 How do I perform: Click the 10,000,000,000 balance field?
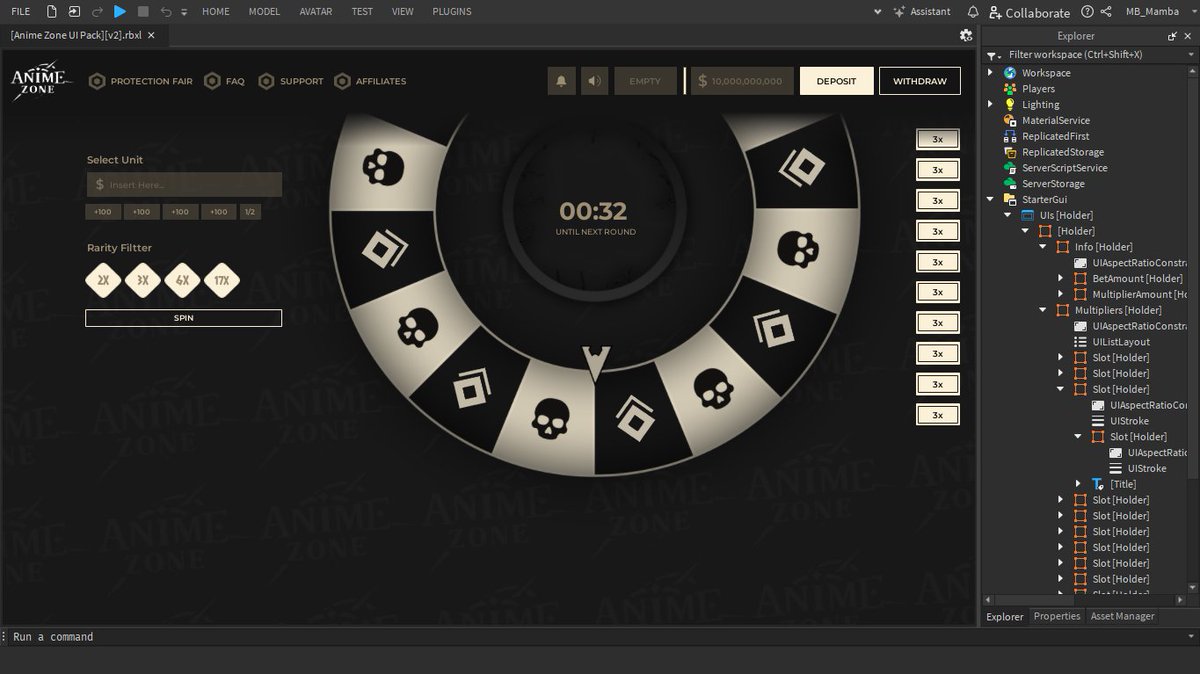point(742,81)
